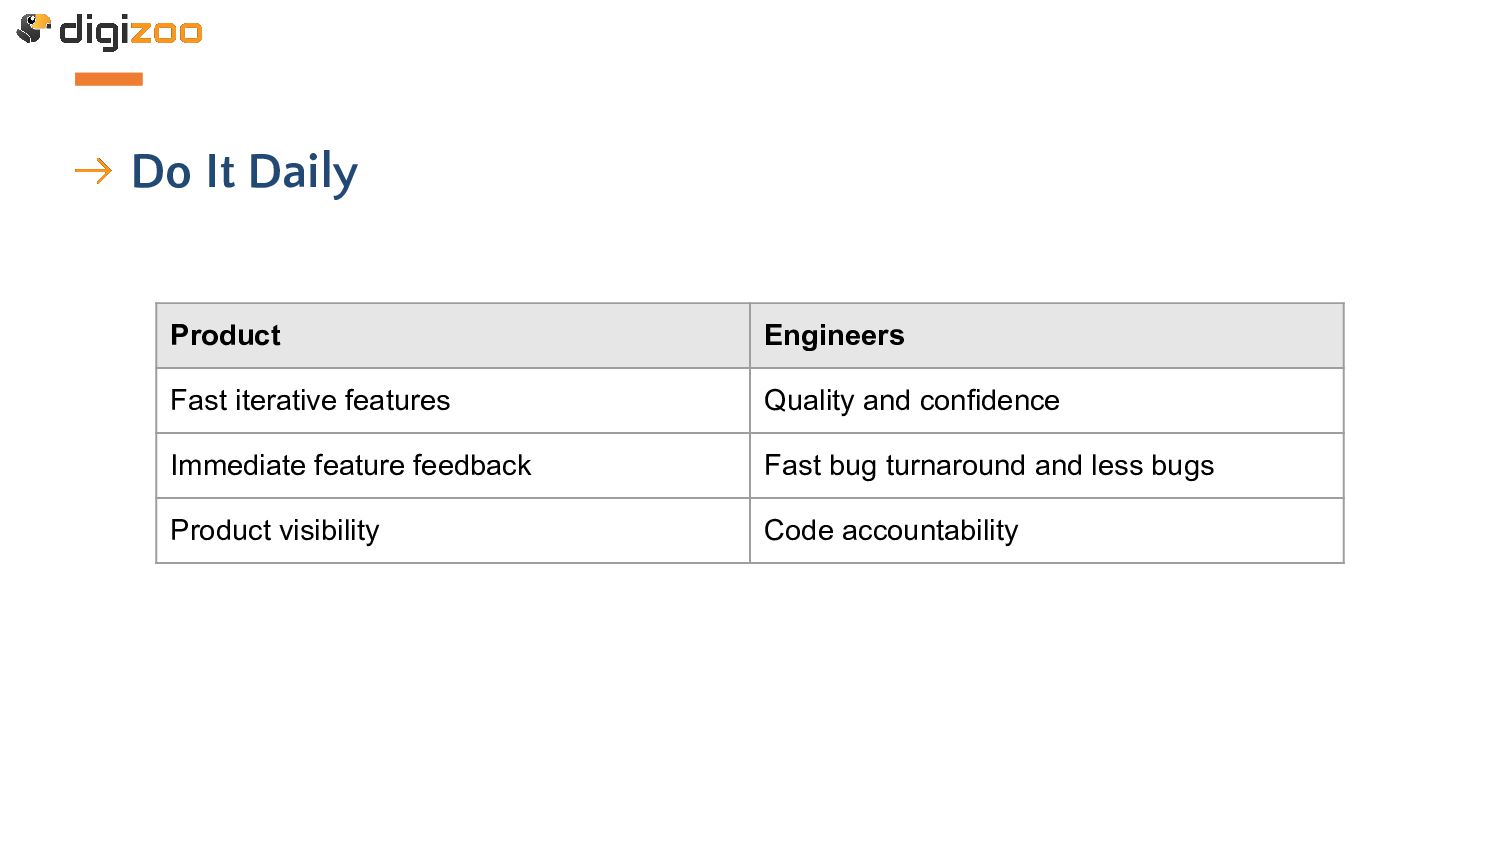Click the word 'Daily' in the title
This screenshot has height=844, width=1500.
tap(303, 174)
